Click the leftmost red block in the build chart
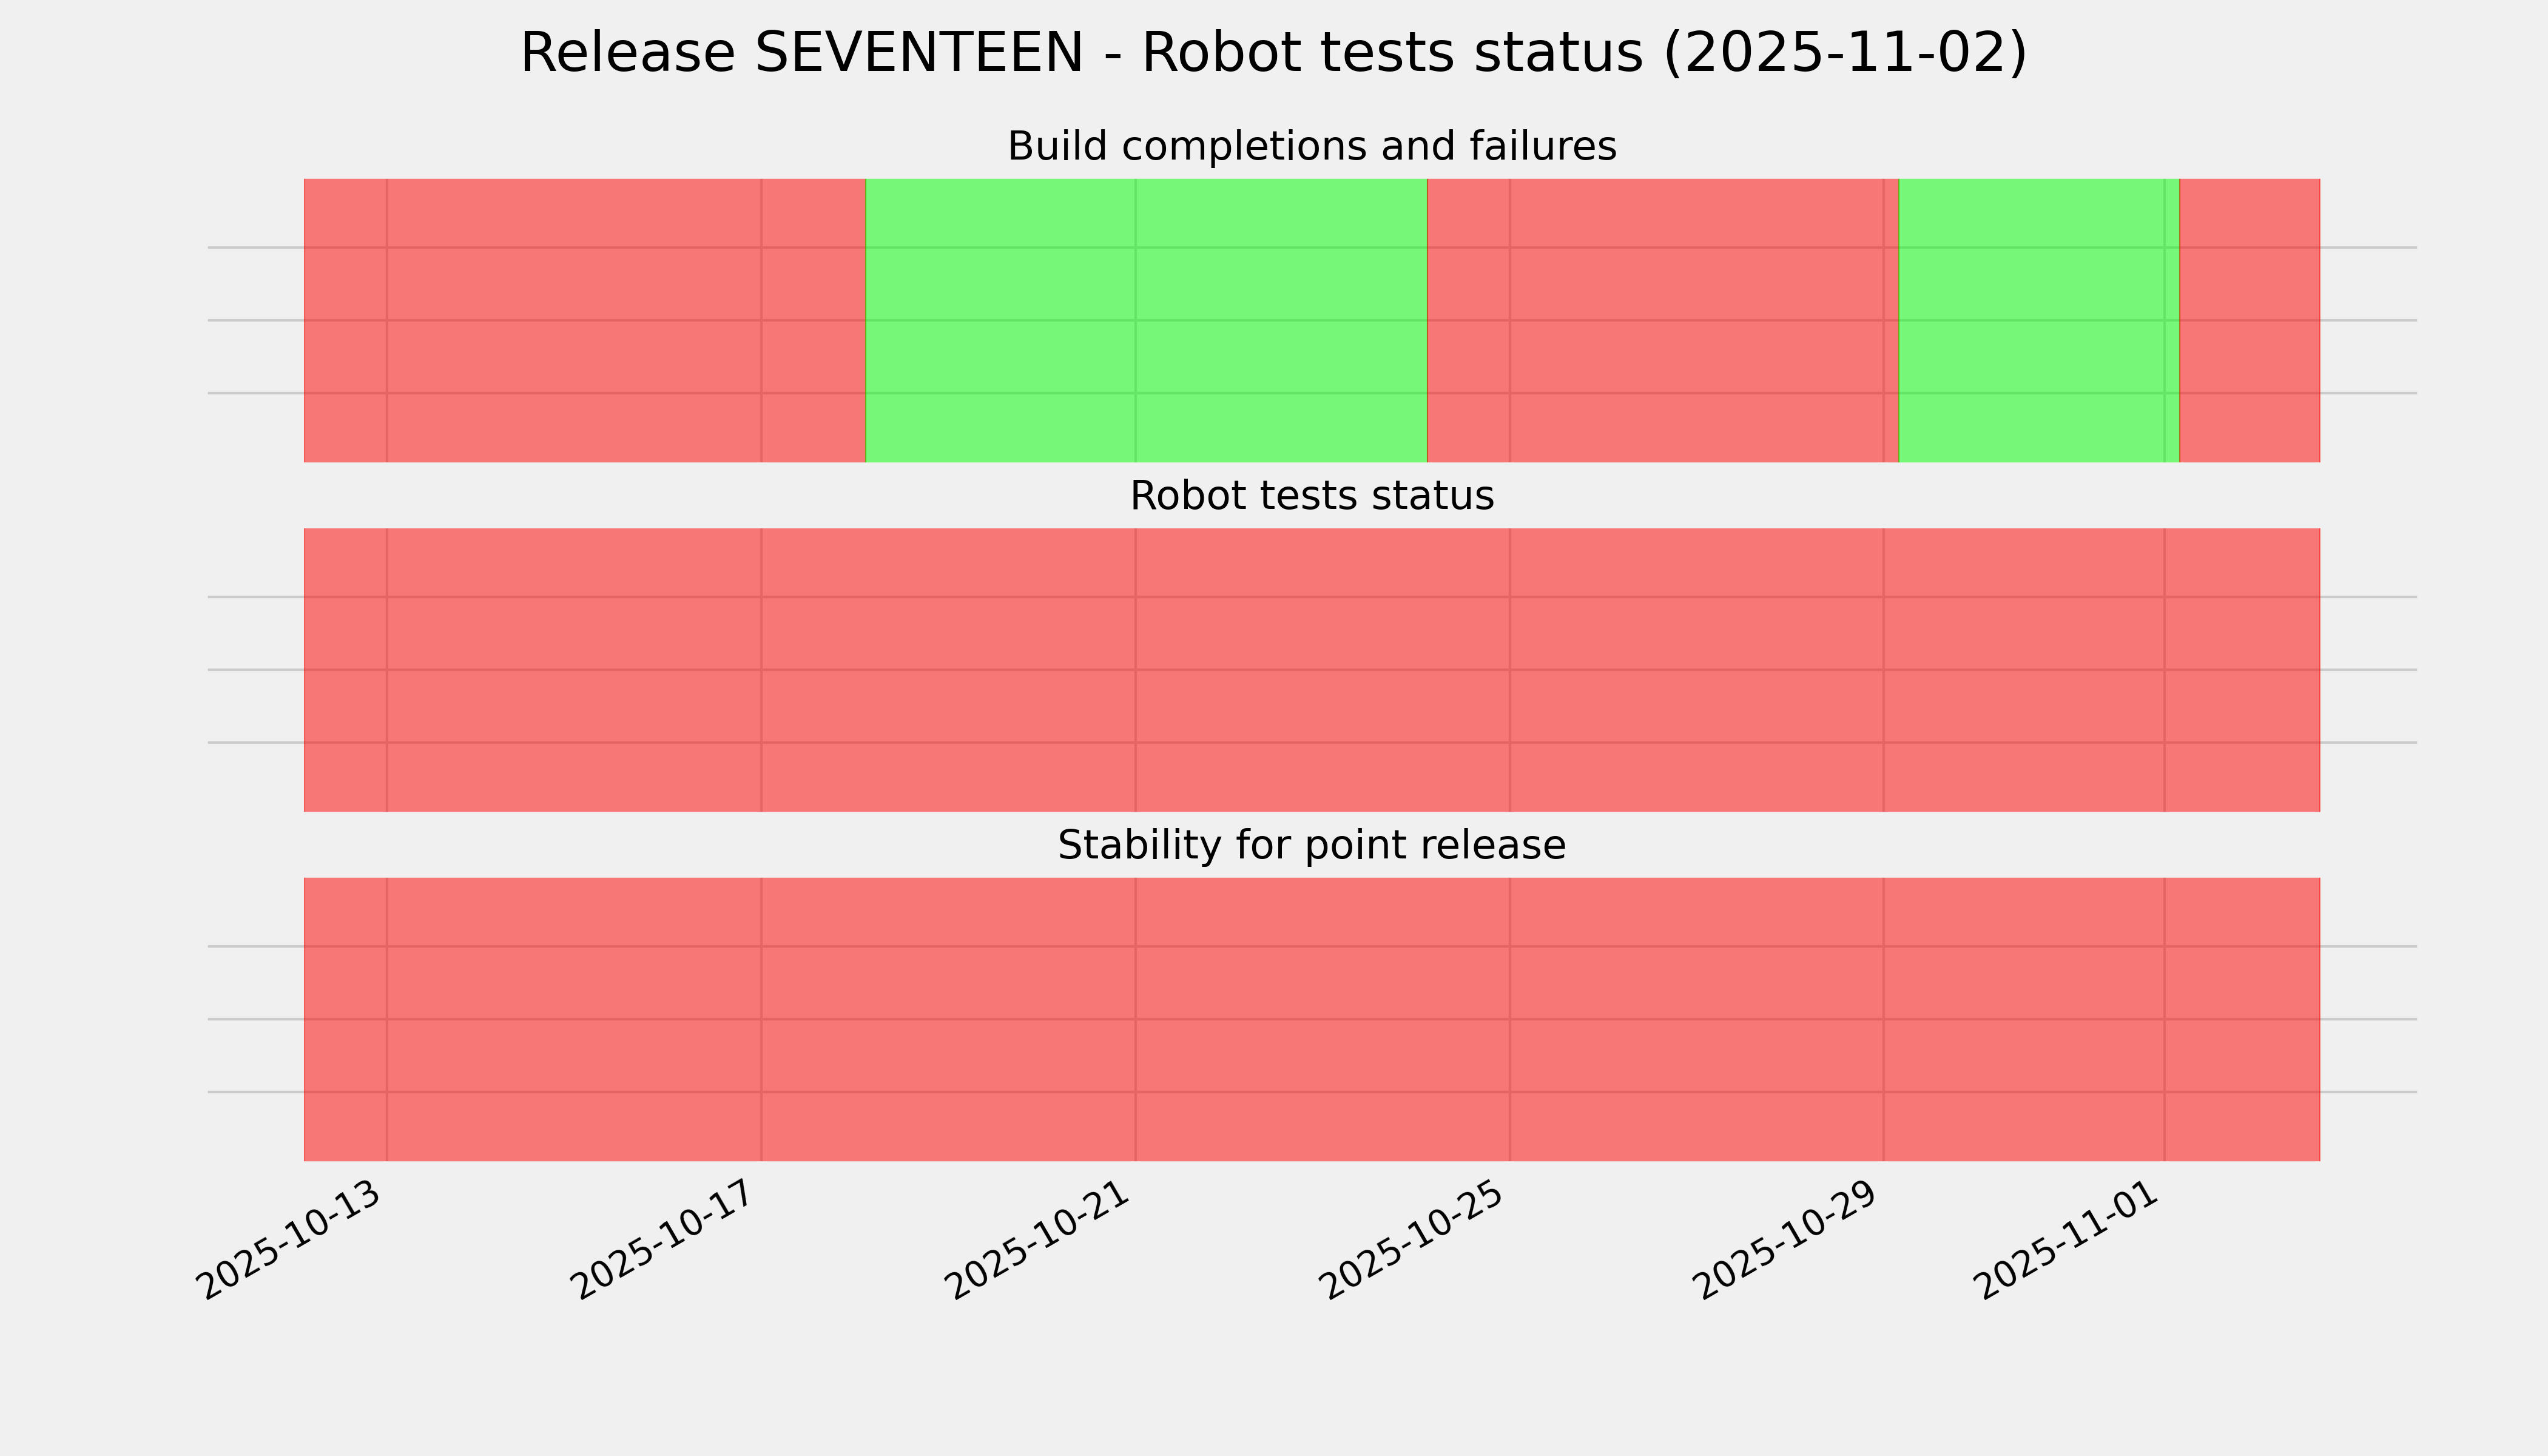The image size is (2548, 1456). [584, 320]
